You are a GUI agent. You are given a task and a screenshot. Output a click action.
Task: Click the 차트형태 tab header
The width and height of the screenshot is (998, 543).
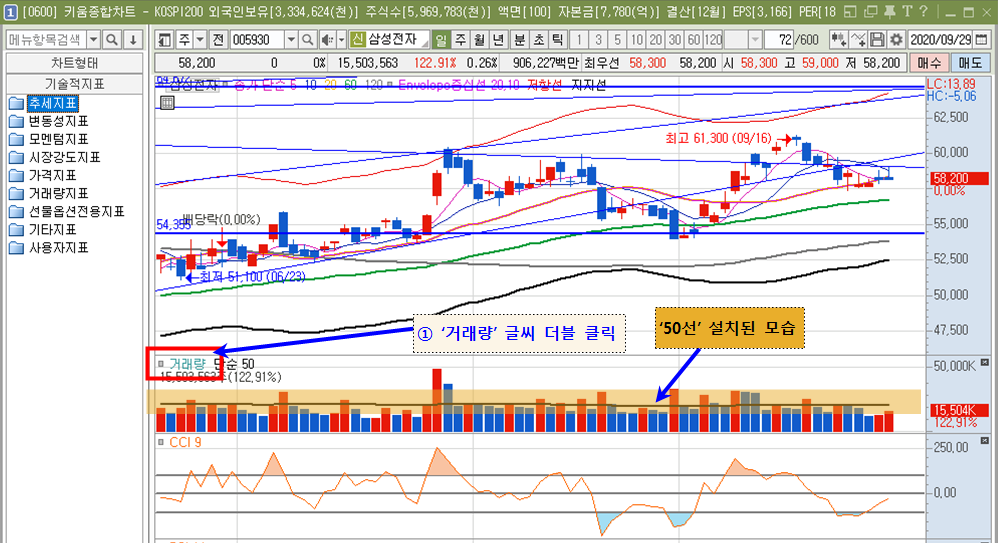(74, 64)
